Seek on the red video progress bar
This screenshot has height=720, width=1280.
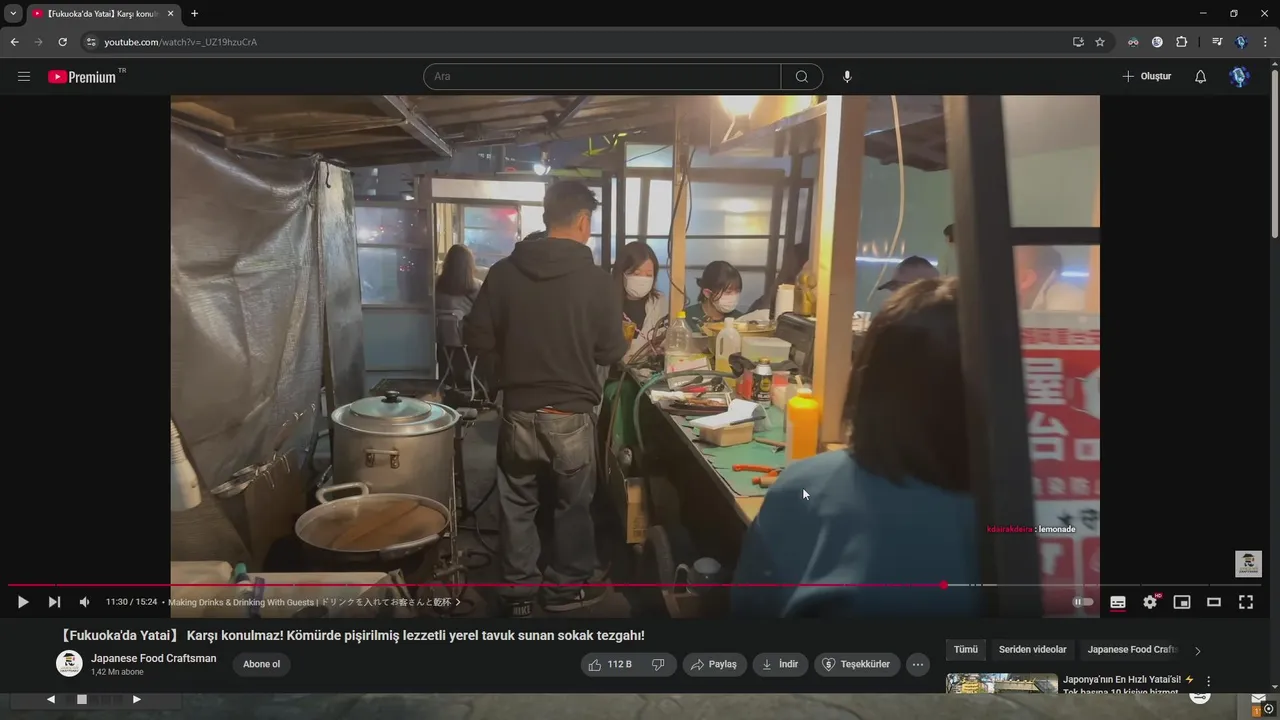(475, 585)
